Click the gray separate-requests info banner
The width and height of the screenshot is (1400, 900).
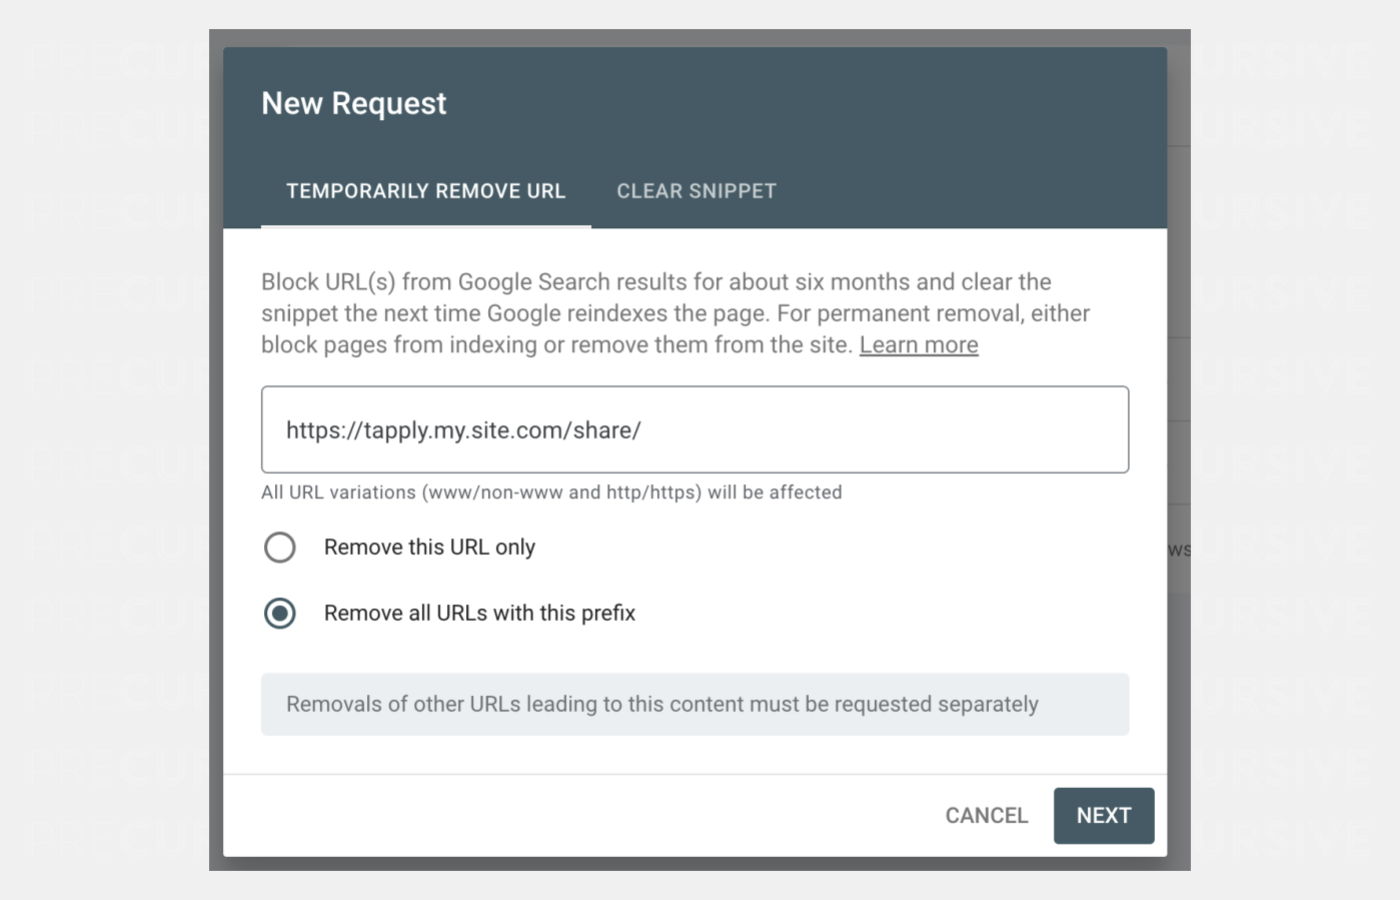(694, 704)
